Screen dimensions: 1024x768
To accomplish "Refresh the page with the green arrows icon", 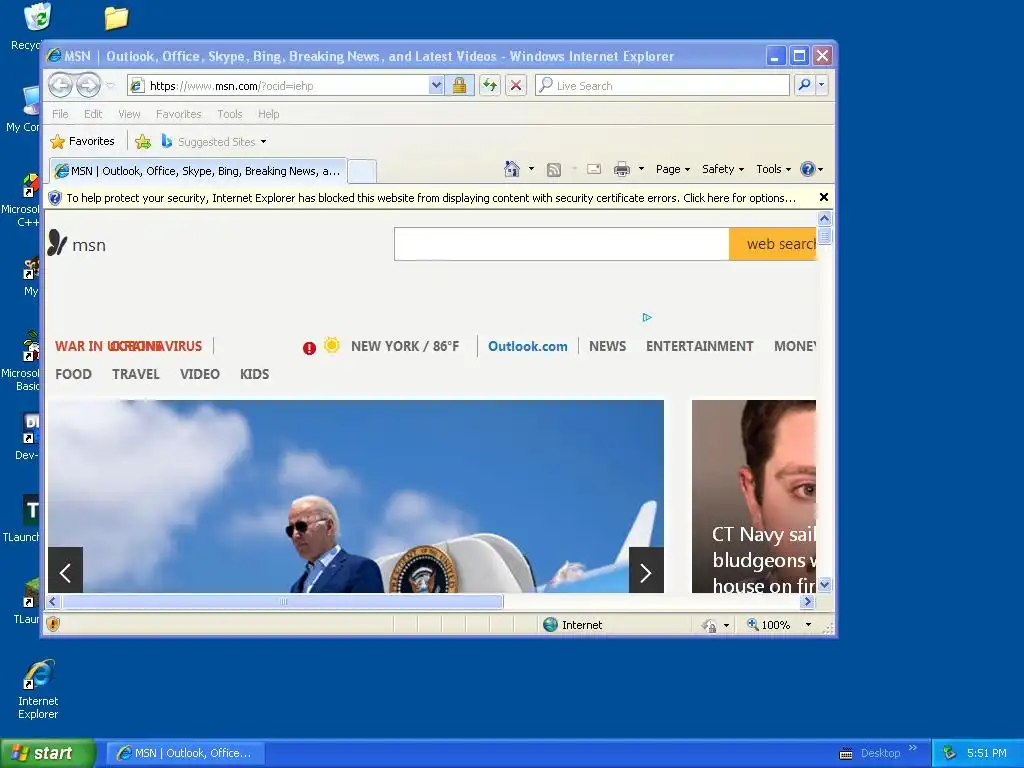I will click(490, 86).
